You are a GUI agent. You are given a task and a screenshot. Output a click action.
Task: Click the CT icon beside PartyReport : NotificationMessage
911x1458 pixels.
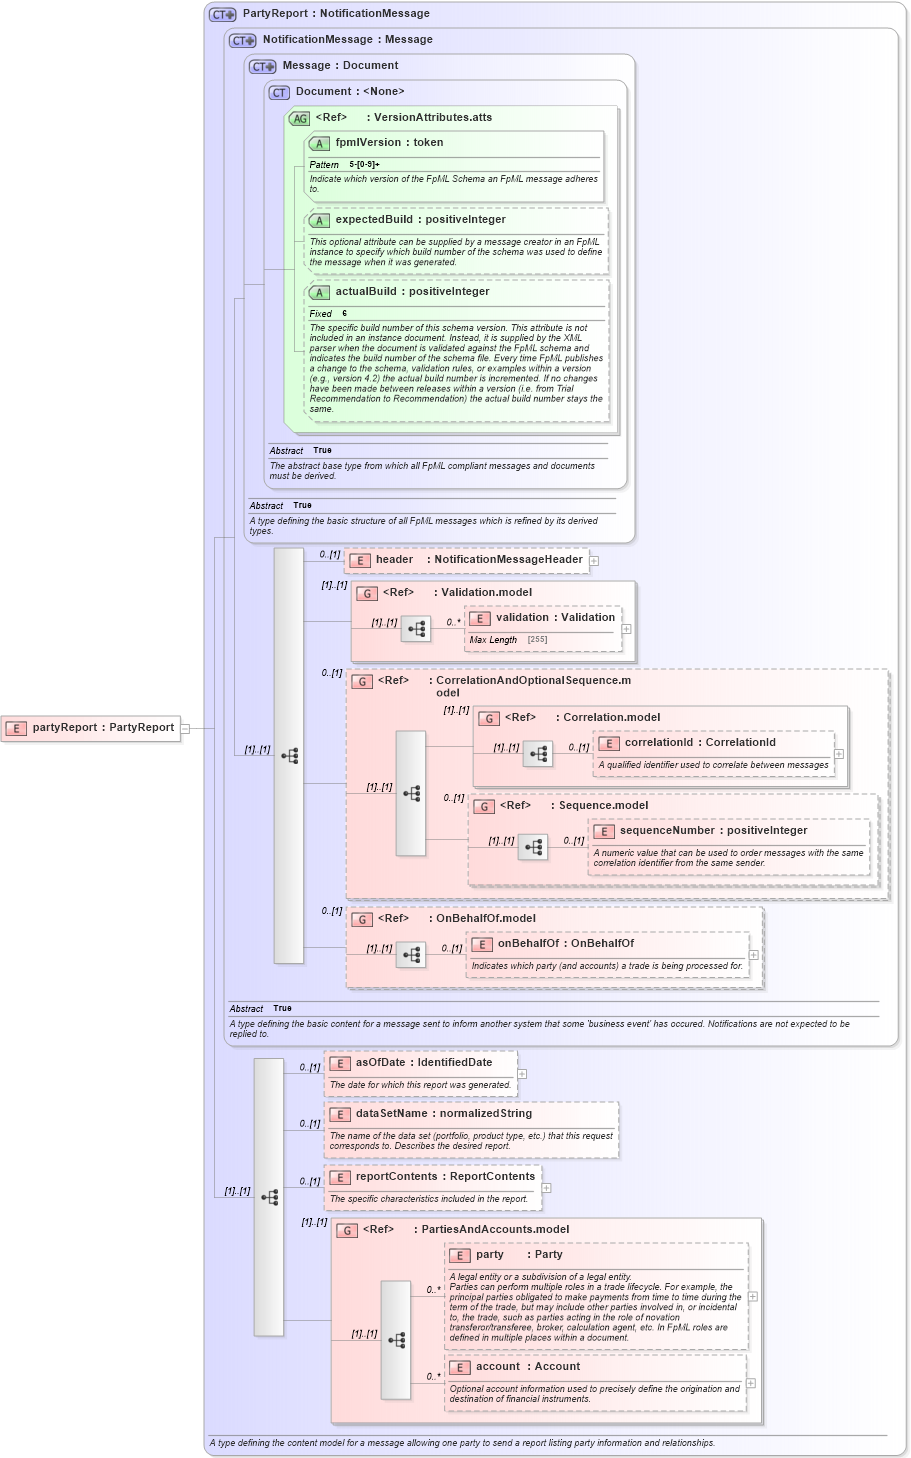pyautogui.click(x=222, y=14)
